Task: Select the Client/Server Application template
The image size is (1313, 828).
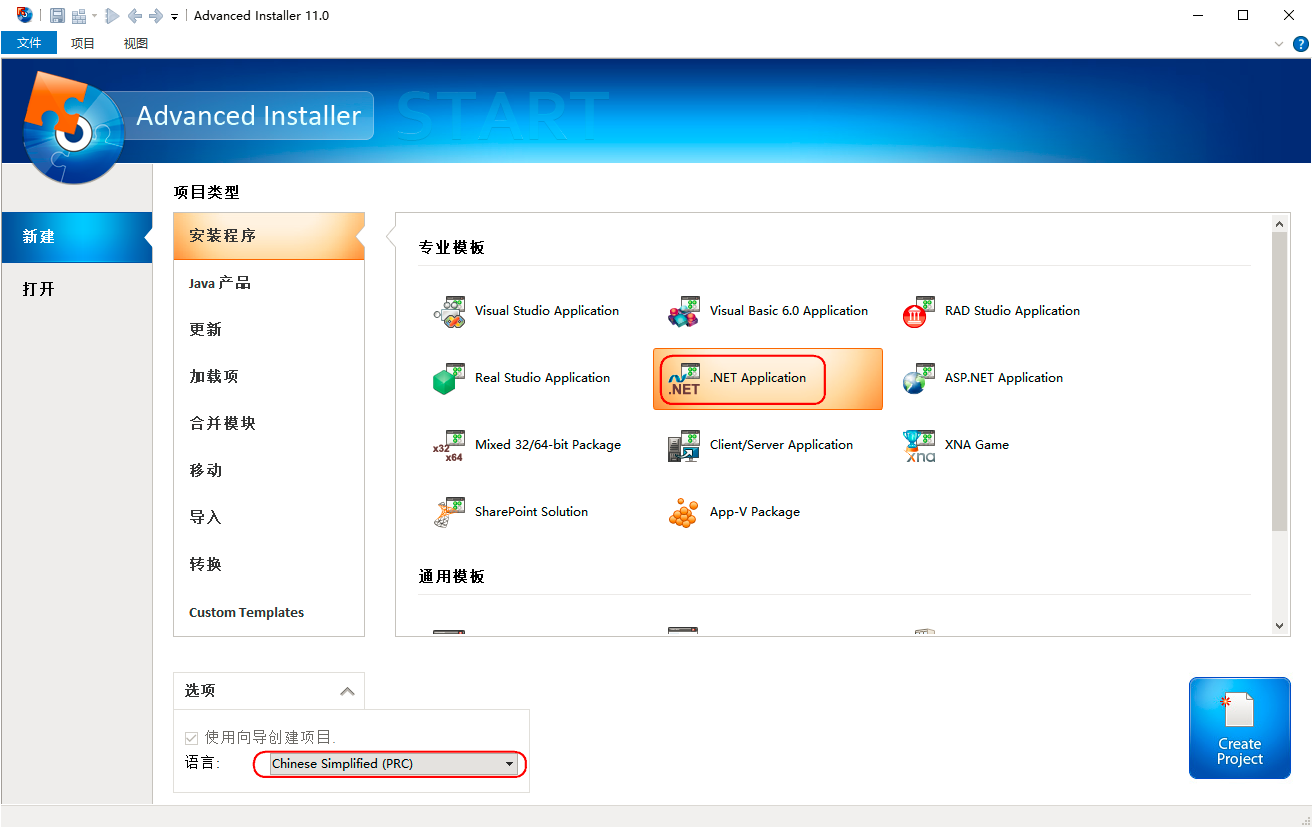Action: point(781,445)
